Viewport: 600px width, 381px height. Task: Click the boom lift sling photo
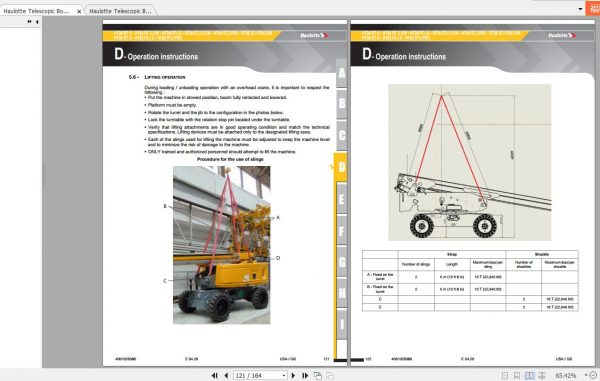click(x=222, y=245)
